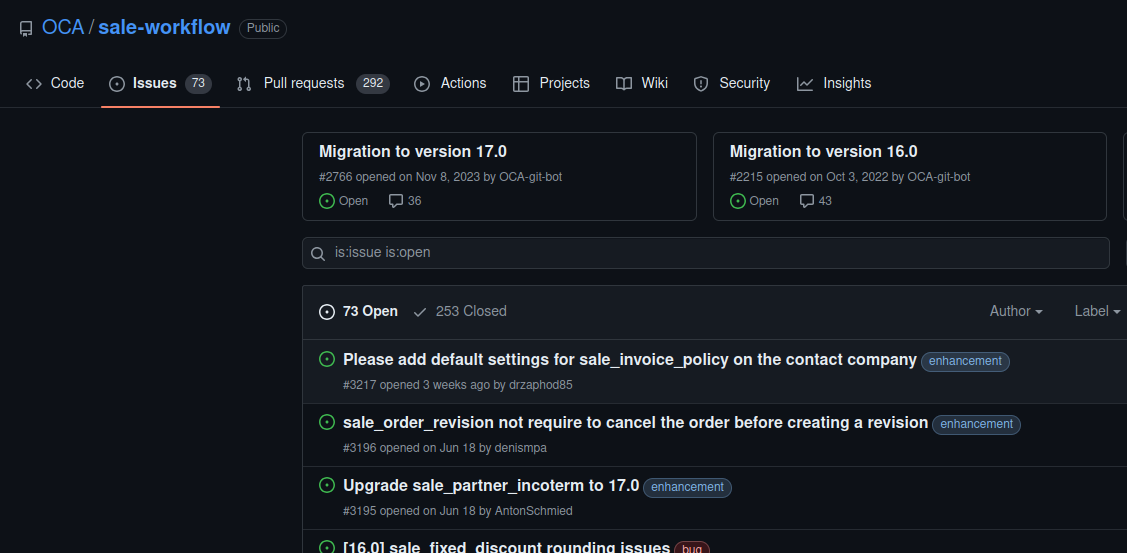1127x553 pixels.
Task: Show the 73 Open issues list
Action: pyautogui.click(x=358, y=311)
